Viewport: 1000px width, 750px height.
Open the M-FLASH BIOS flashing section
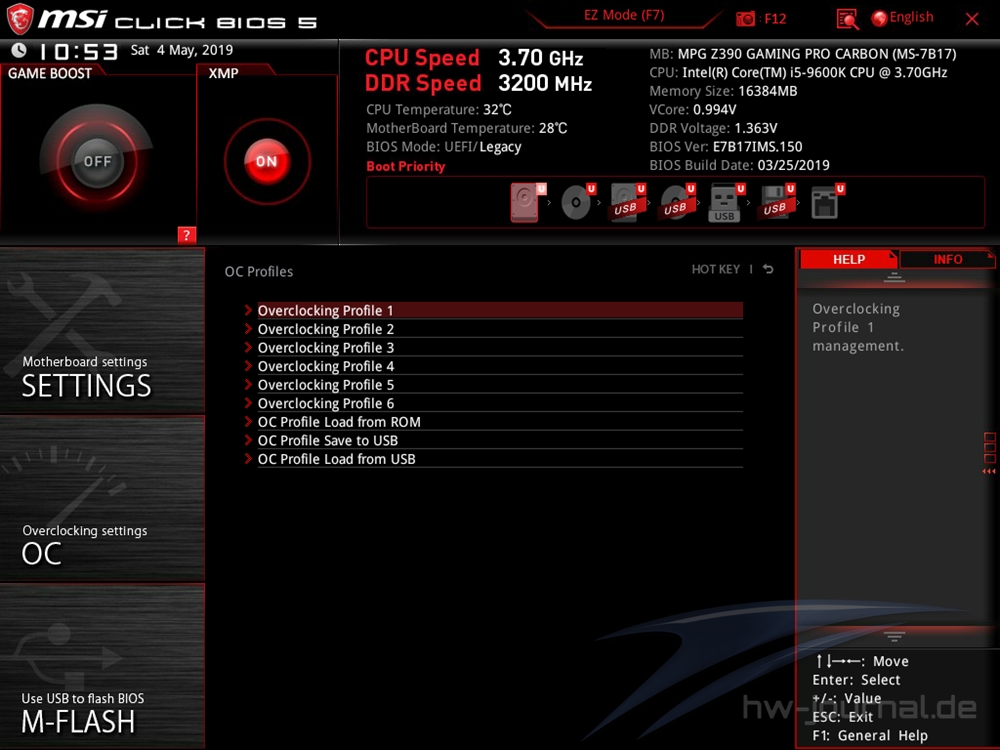click(x=102, y=666)
